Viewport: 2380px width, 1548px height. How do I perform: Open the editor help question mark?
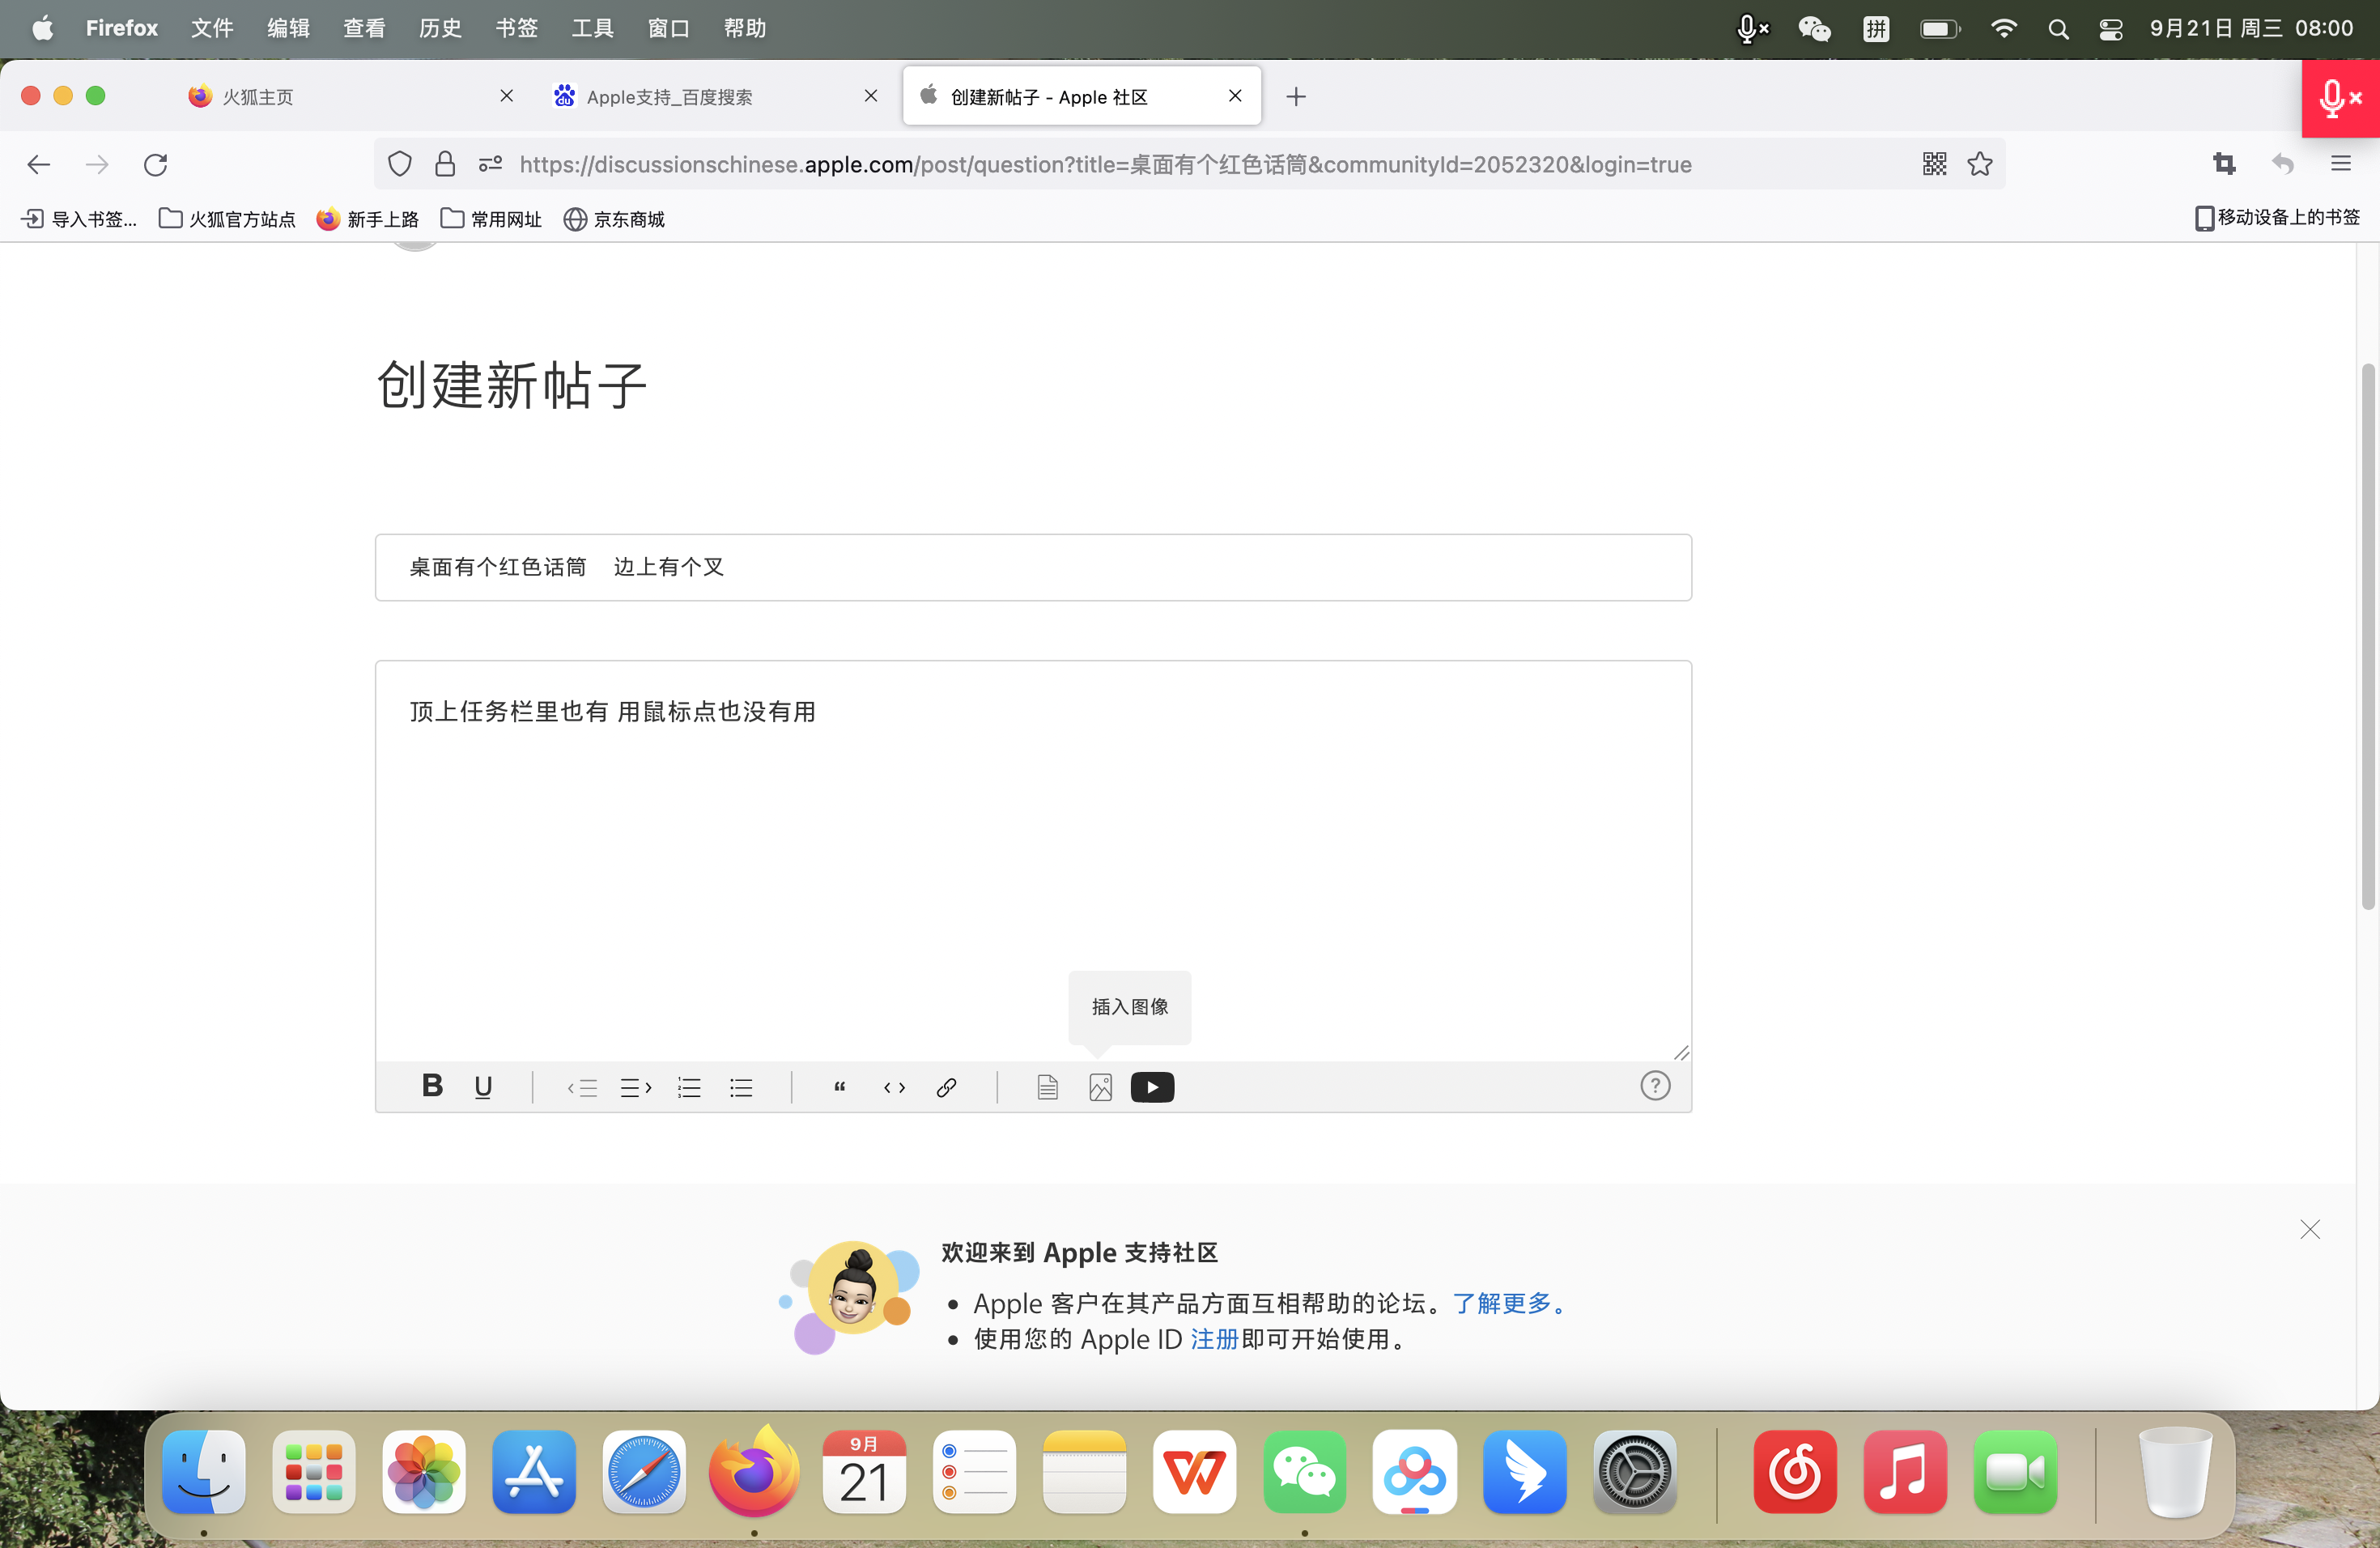1655,1086
